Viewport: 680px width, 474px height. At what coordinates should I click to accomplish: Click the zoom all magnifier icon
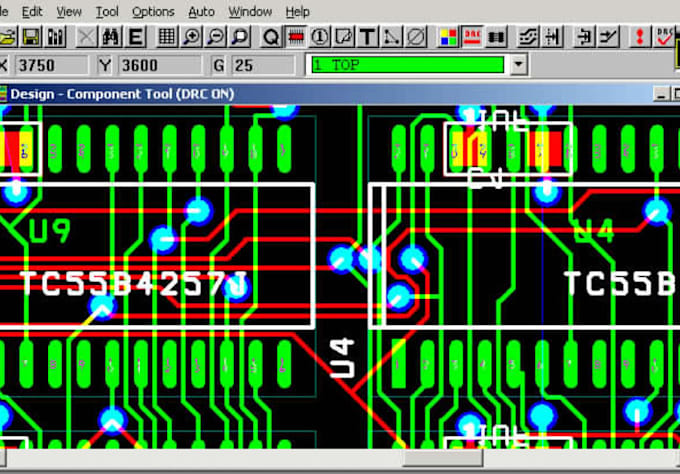pyautogui.click(x=240, y=37)
